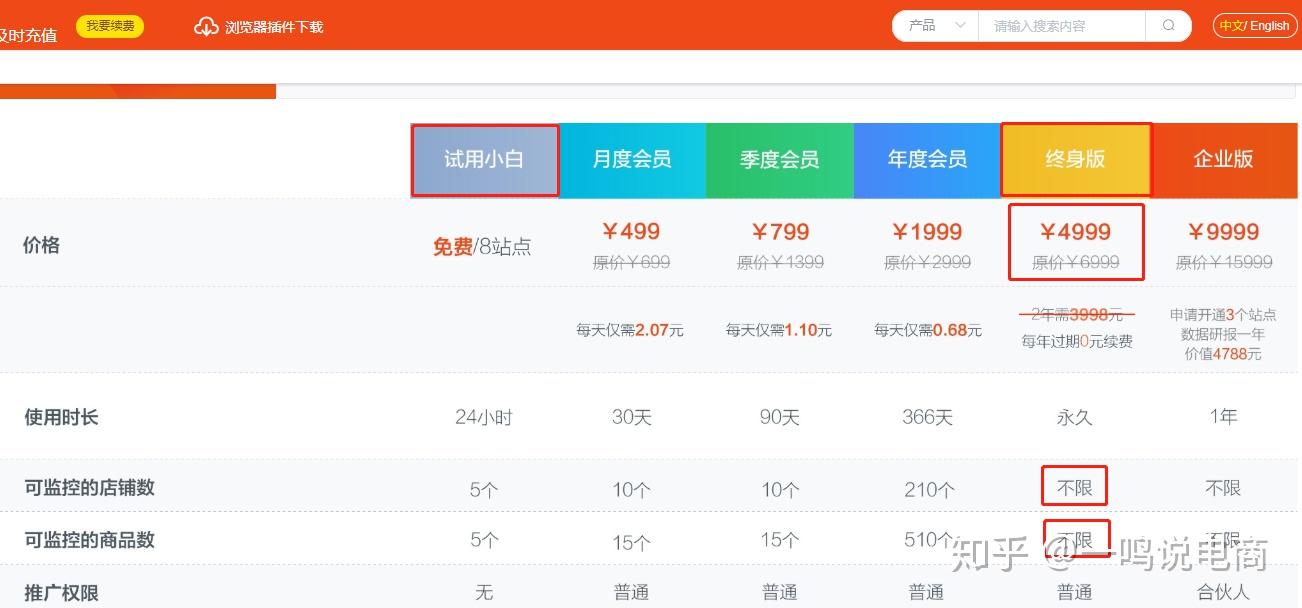This screenshot has width=1302, height=608.
Task: Click the ￥4999 lifetime price
Action: click(x=1075, y=232)
